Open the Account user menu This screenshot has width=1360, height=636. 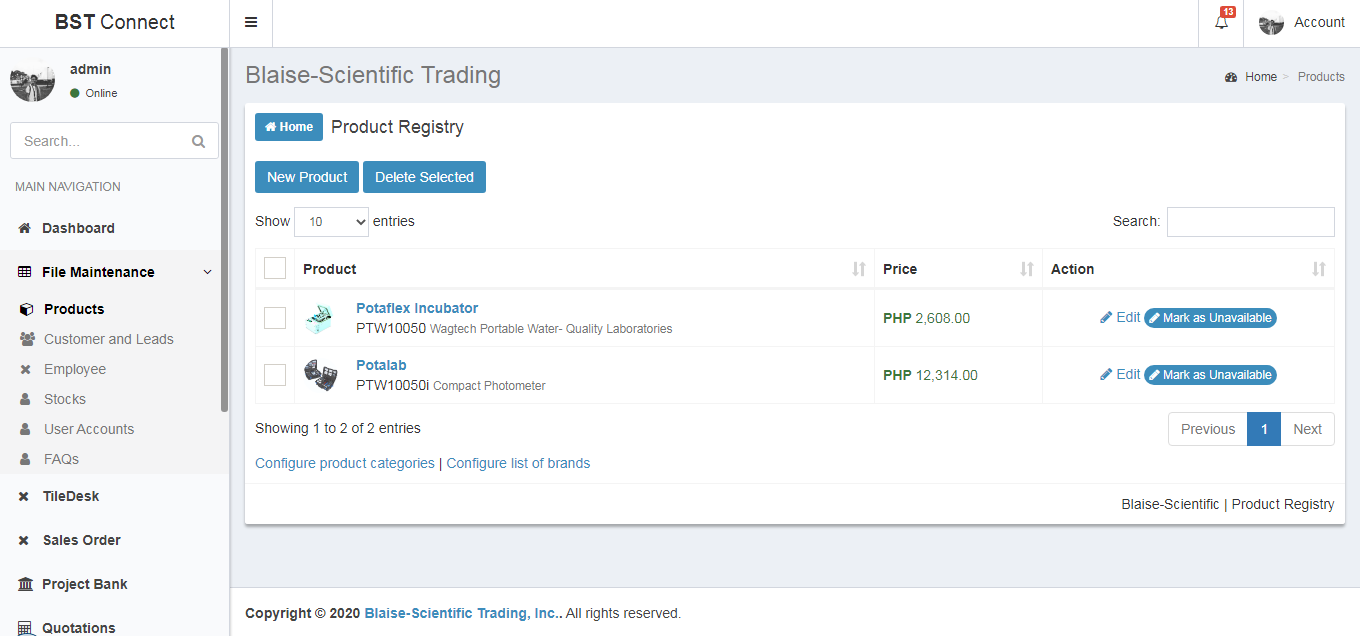[1301, 23]
